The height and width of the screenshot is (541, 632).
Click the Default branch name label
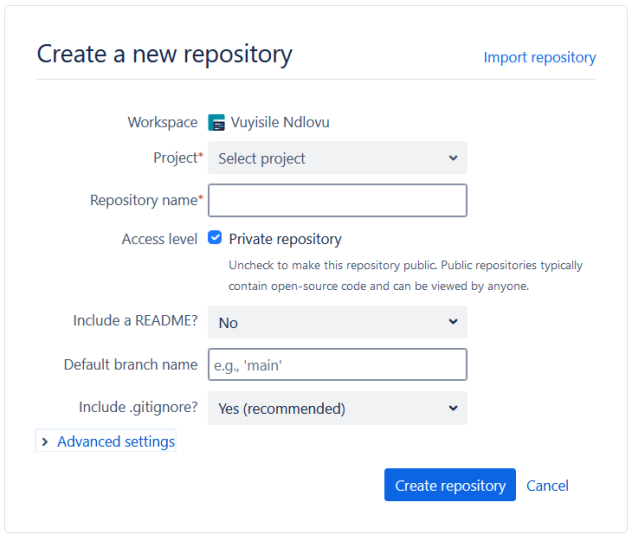pos(131,364)
